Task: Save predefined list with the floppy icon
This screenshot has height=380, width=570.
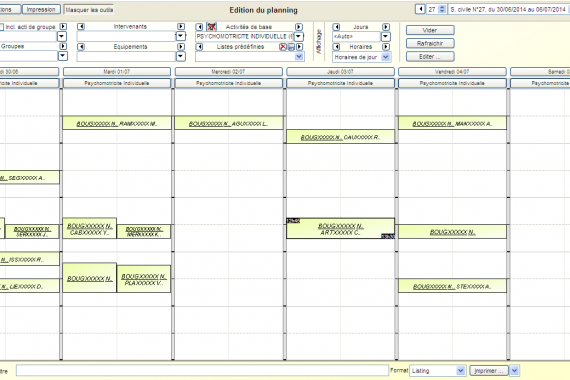Action: click(x=292, y=47)
